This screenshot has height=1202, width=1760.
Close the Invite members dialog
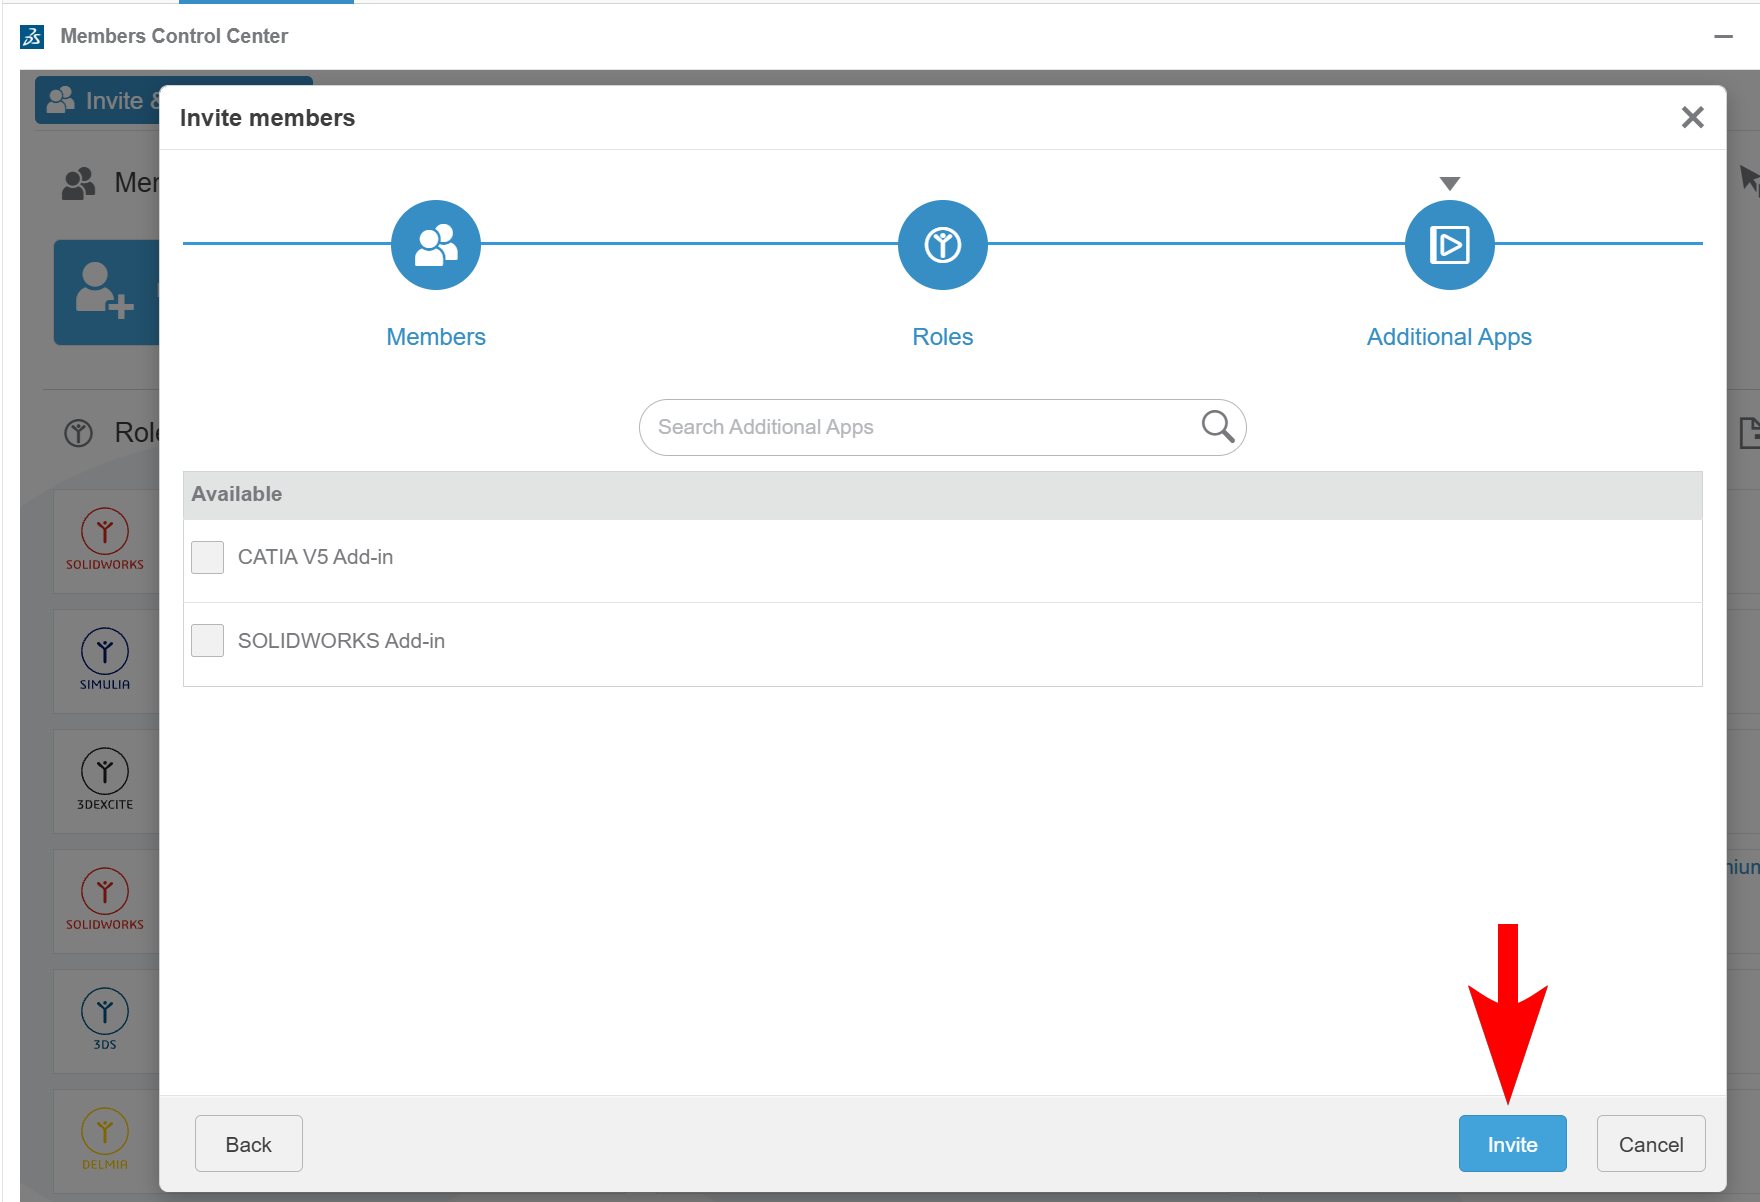pyautogui.click(x=1692, y=118)
